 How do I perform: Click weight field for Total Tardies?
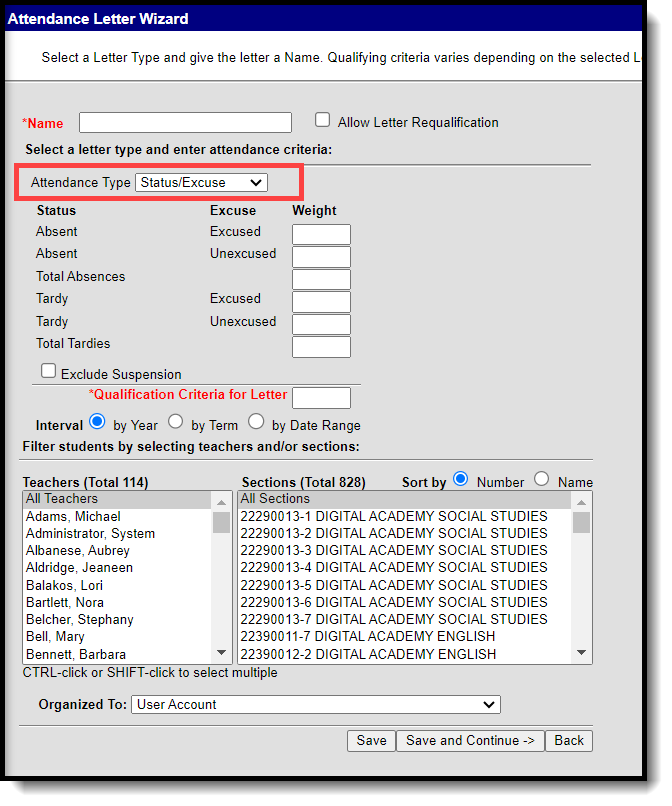pos(321,347)
